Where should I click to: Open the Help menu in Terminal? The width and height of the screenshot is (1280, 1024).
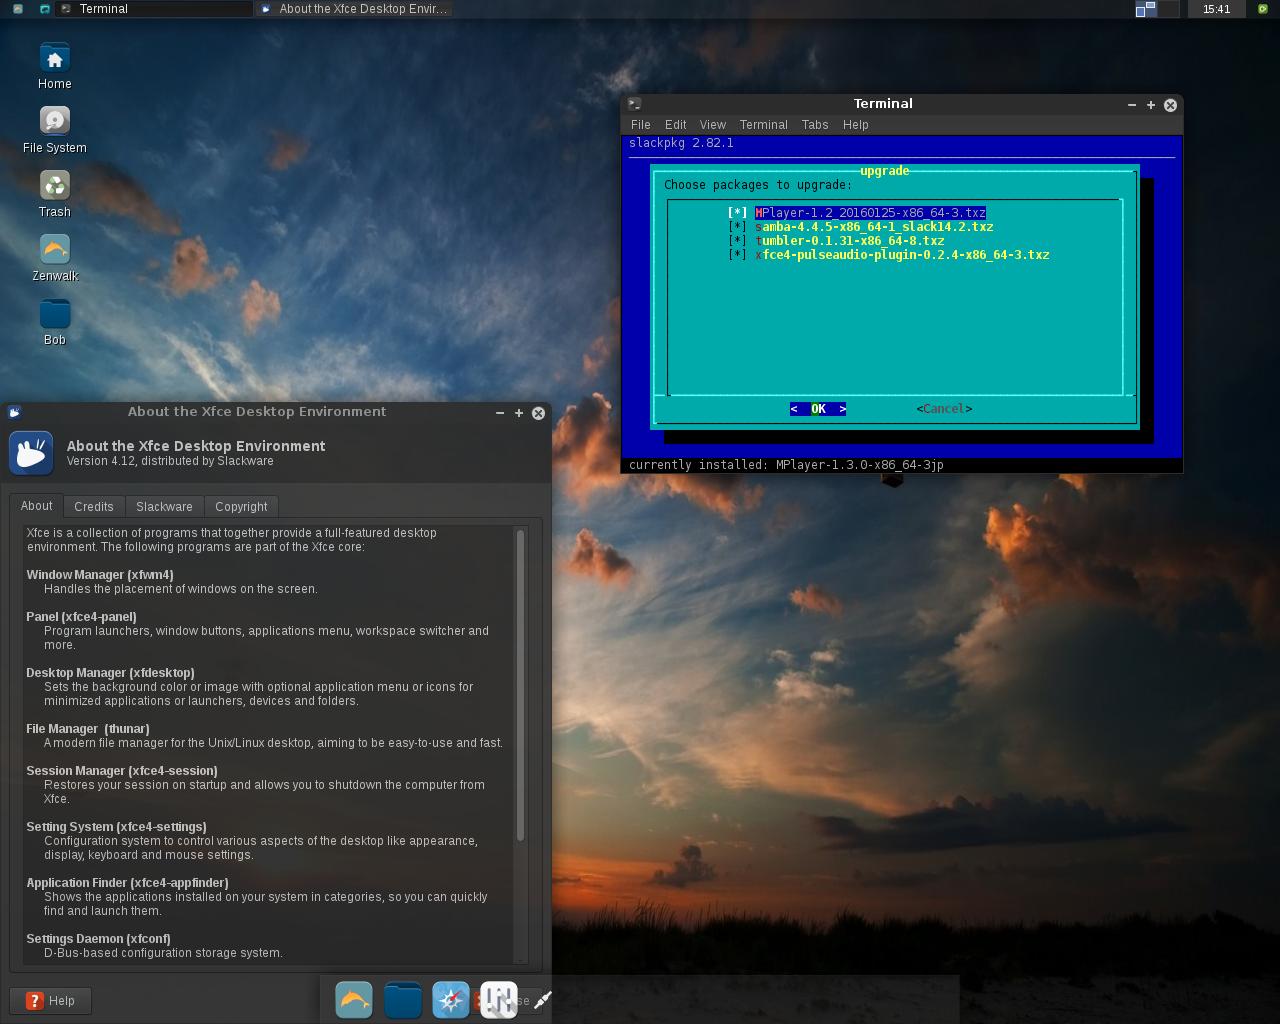(x=856, y=125)
